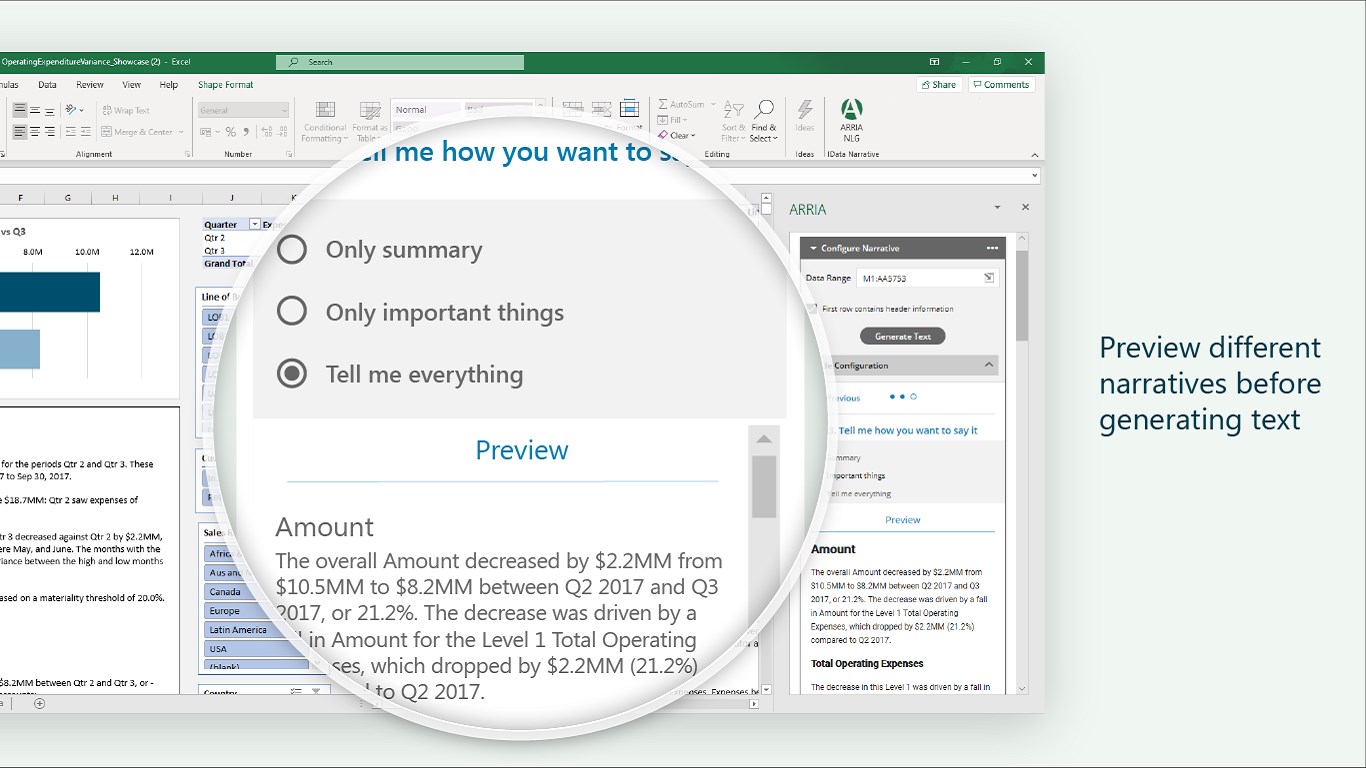This screenshot has height=768, width=1366.
Task: Middle-align cell contents vertically
Action: pos(35,110)
